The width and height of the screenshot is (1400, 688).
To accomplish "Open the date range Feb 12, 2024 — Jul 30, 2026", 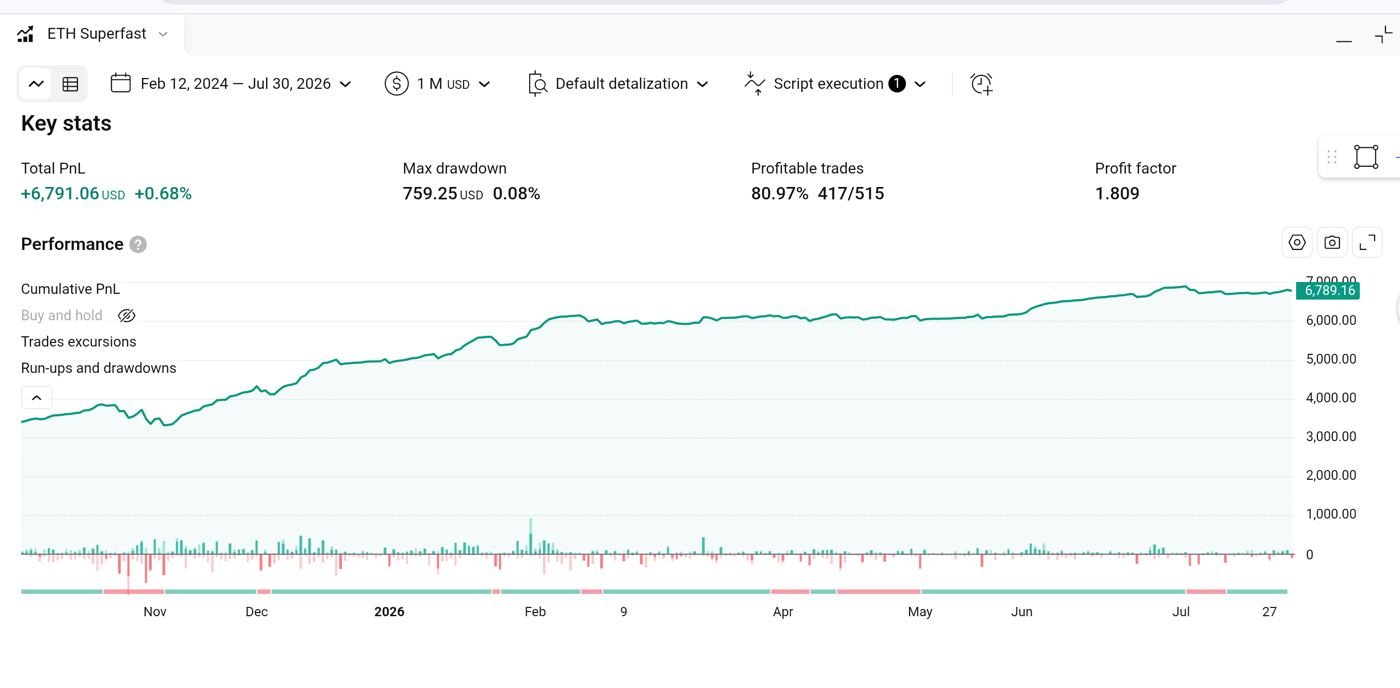I will pos(231,84).
